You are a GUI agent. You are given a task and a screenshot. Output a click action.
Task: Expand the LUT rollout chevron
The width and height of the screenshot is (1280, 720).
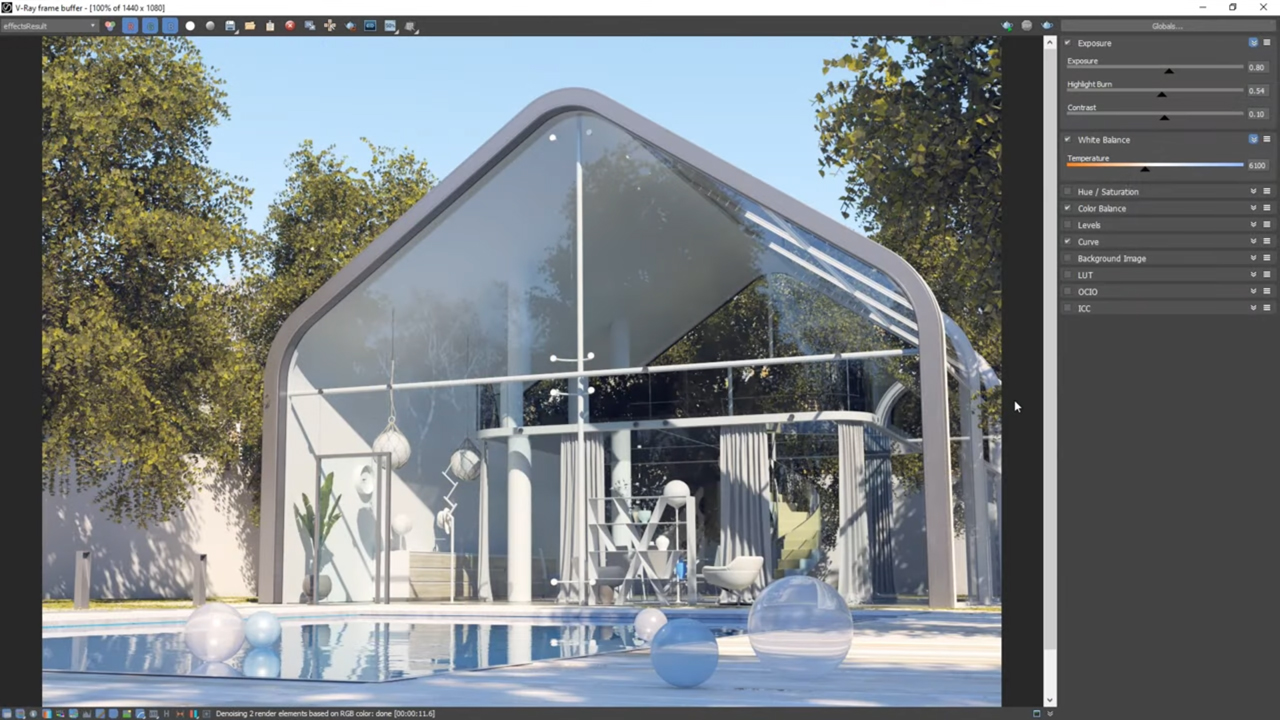click(1253, 275)
